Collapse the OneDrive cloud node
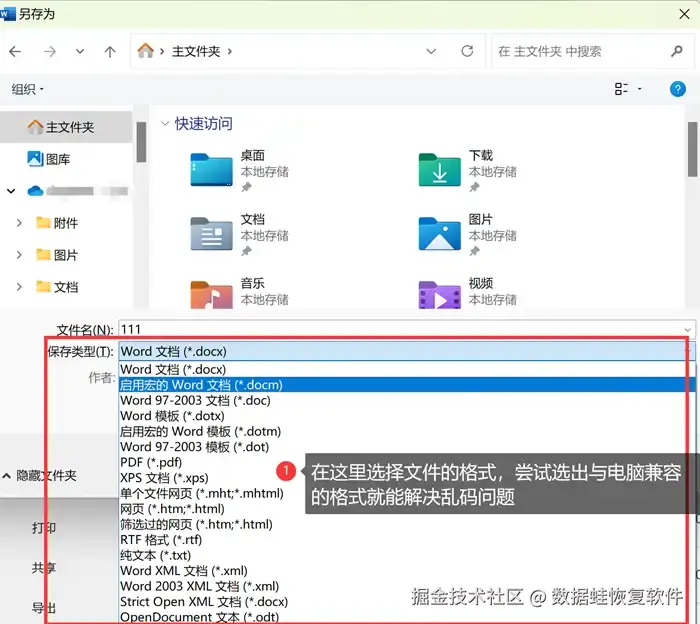 (11, 191)
